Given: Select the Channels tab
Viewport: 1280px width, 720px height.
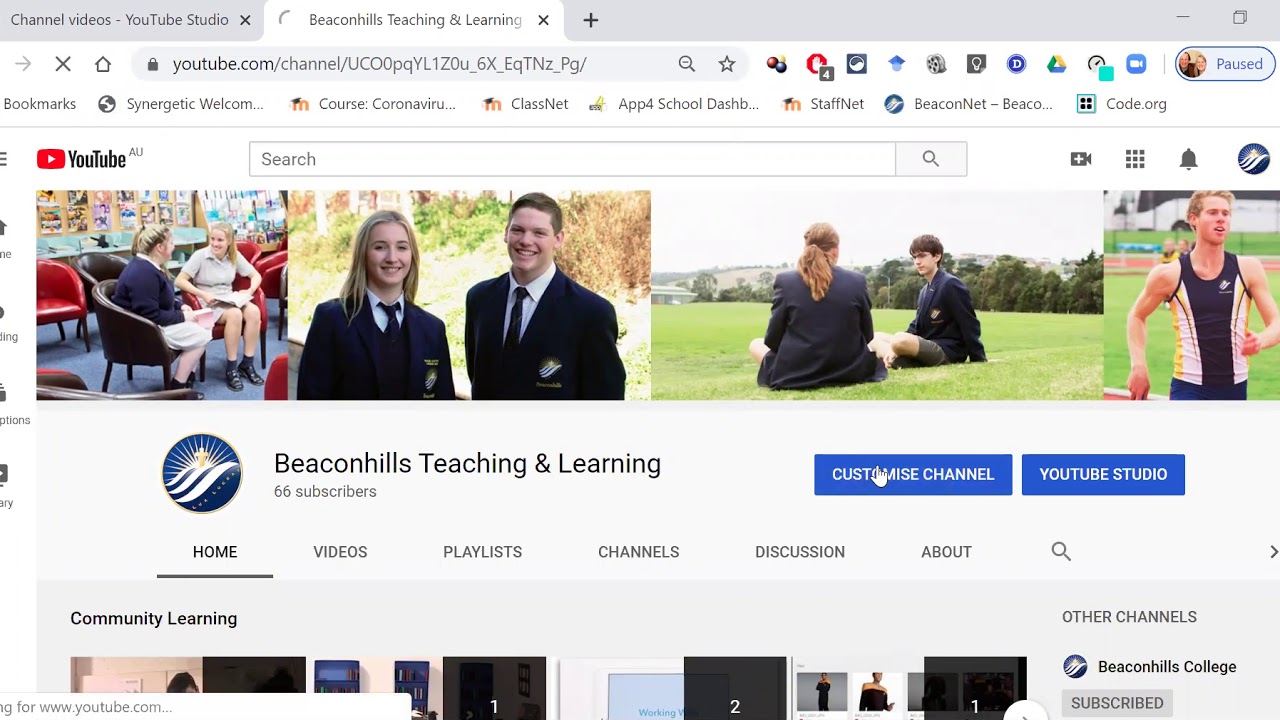Looking at the screenshot, I should click(638, 552).
